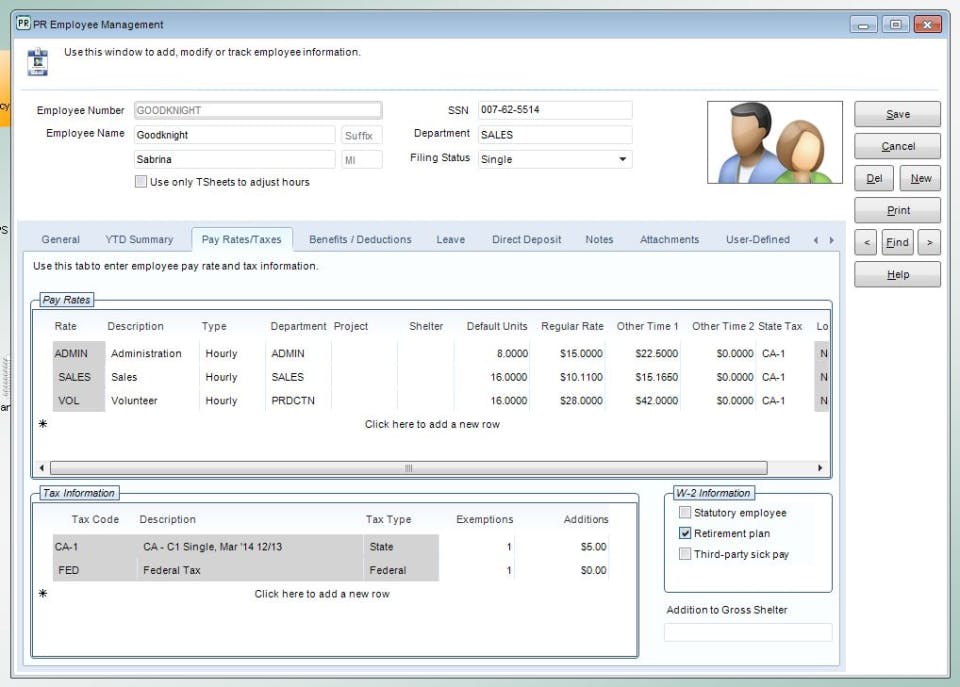Click the Pay Rates scrollbar right arrow
This screenshot has height=687, width=960.
820,468
